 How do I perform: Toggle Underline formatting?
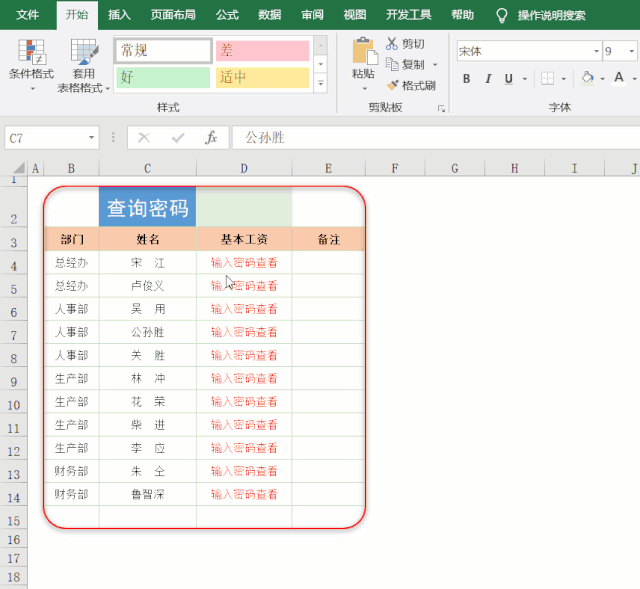(x=509, y=78)
